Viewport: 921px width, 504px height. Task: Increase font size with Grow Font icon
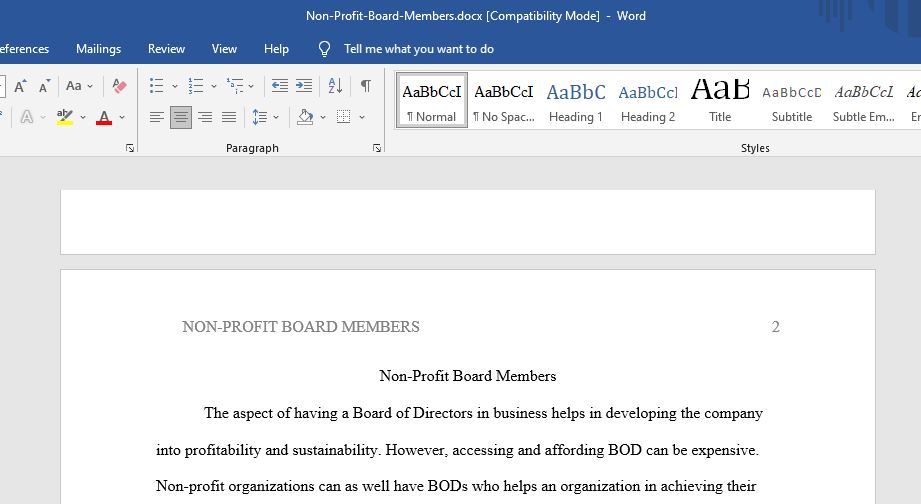[x=21, y=86]
